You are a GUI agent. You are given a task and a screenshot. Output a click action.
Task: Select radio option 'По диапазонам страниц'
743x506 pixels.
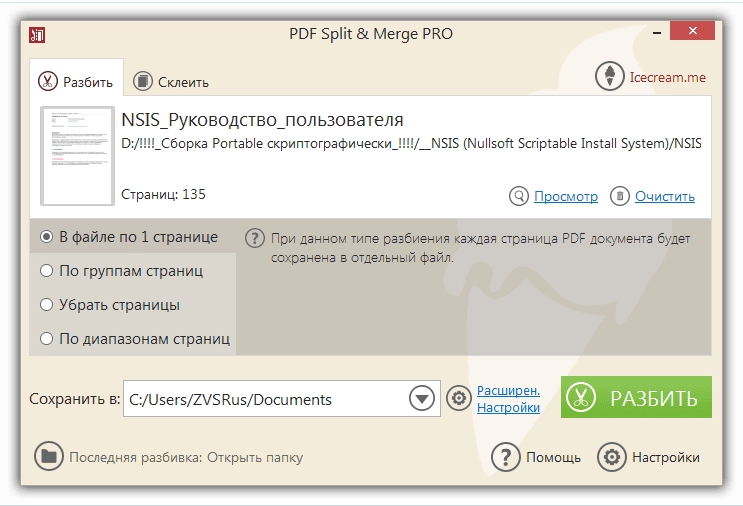(46, 339)
